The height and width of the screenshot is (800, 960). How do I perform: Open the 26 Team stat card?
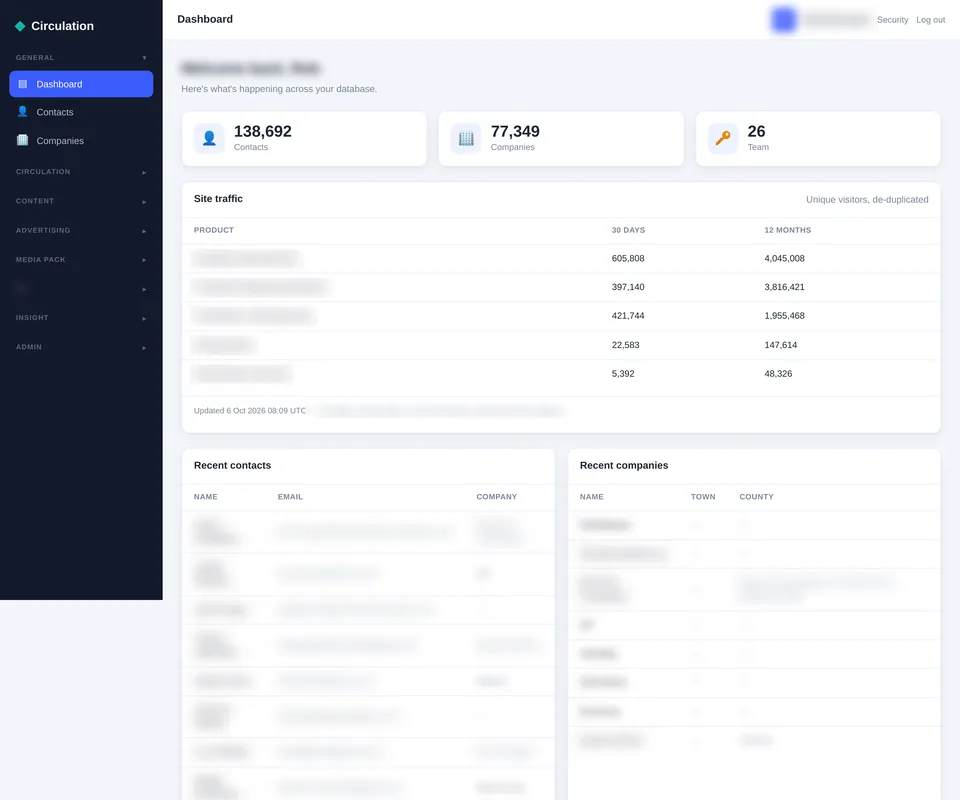(818, 138)
